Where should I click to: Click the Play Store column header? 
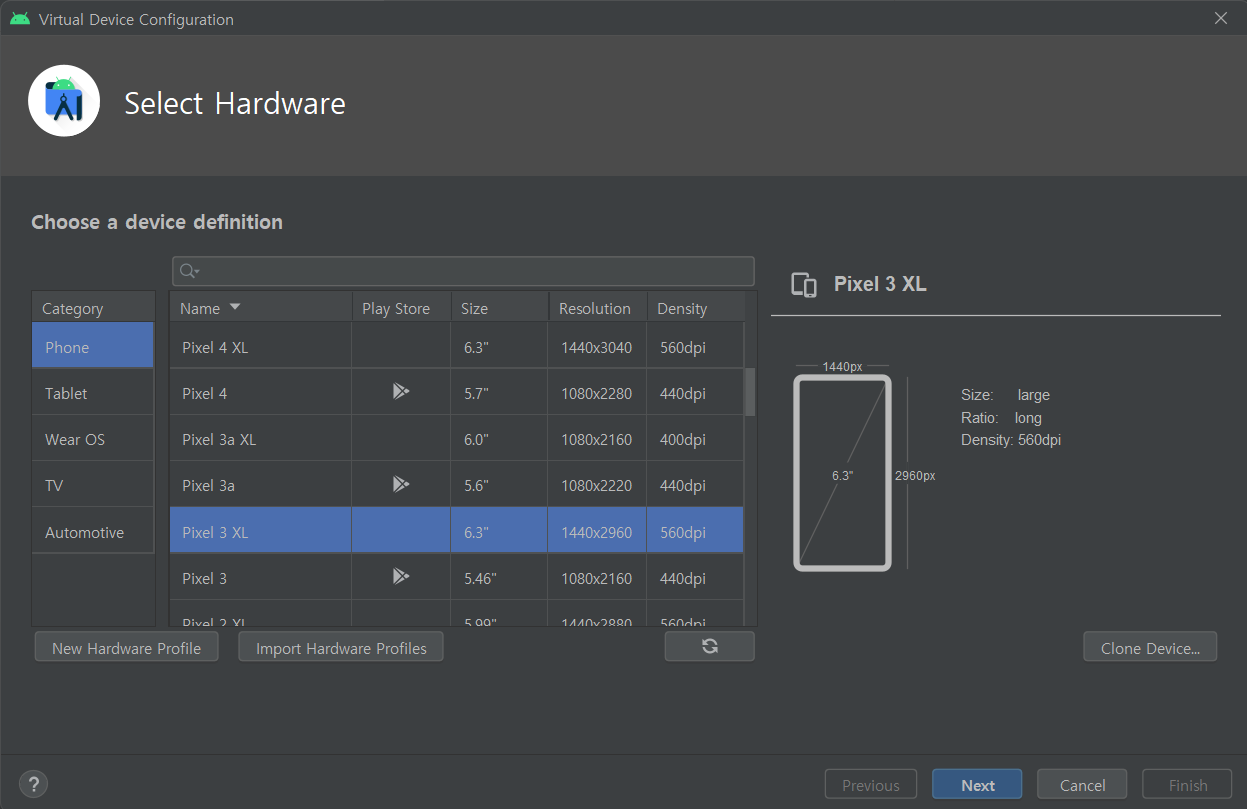[401, 308]
